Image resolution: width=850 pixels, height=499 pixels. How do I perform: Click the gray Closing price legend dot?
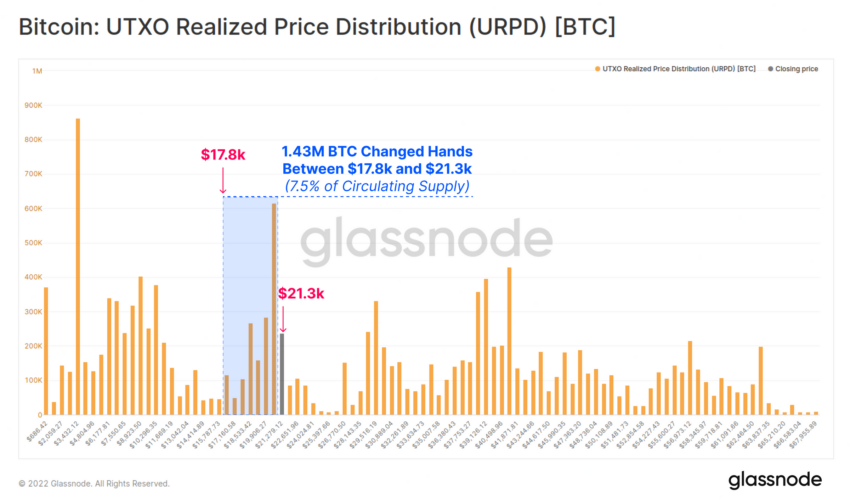pyautogui.click(x=770, y=69)
